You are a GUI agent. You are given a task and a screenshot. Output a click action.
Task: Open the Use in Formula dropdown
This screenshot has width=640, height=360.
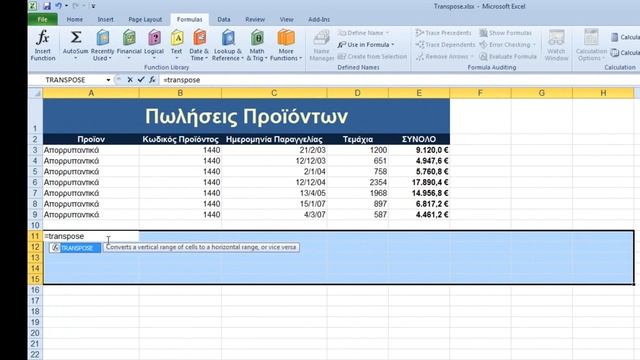click(393, 44)
